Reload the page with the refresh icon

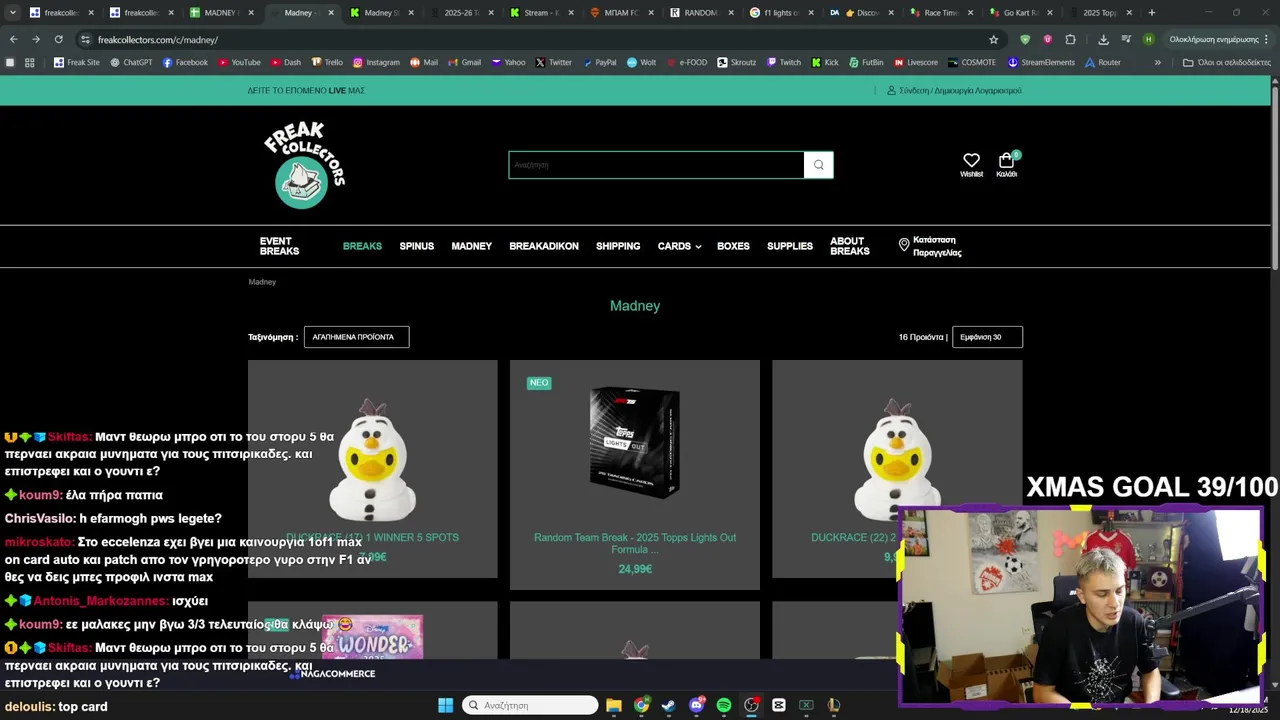coord(58,39)
